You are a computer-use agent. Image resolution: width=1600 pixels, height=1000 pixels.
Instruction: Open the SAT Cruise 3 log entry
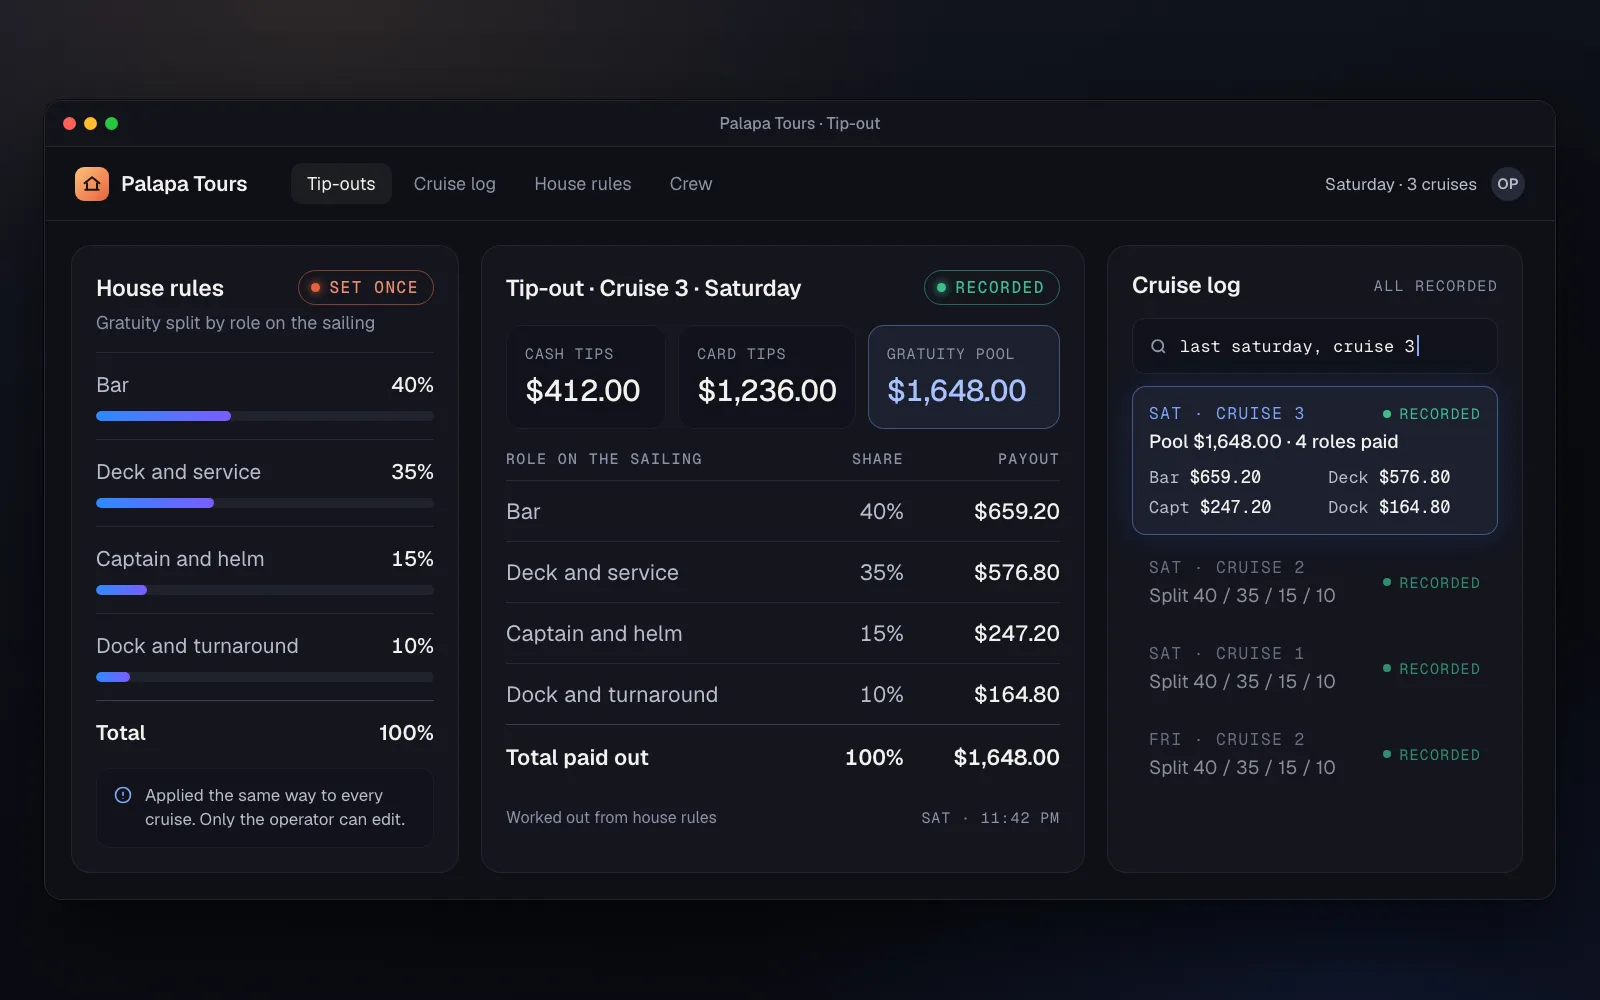[x=1315, y=460]
